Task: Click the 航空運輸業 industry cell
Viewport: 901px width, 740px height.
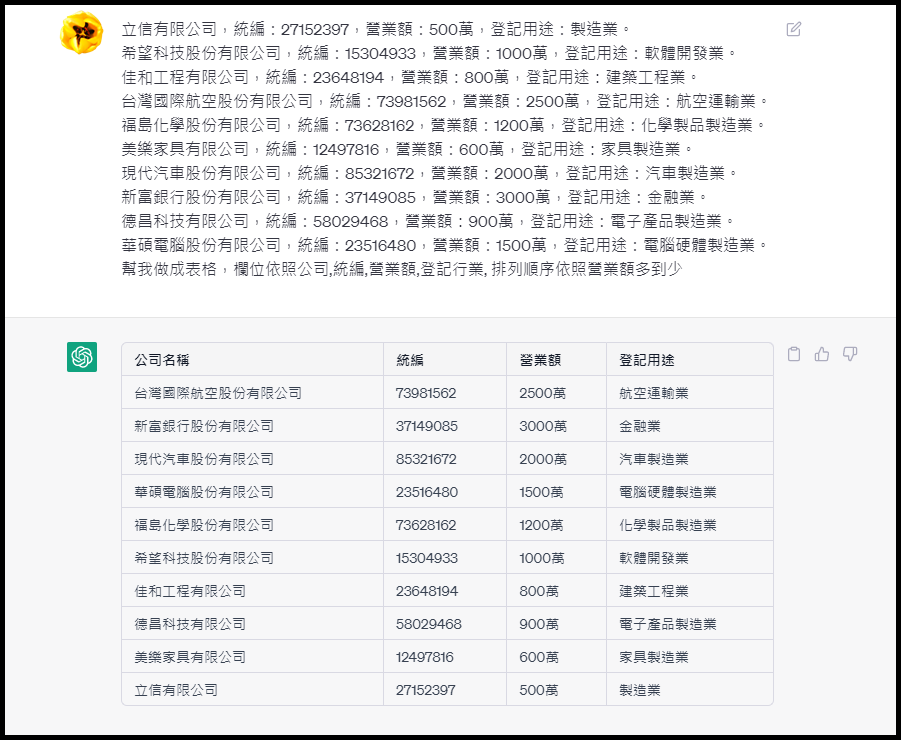Action: (x=690, y=393)
